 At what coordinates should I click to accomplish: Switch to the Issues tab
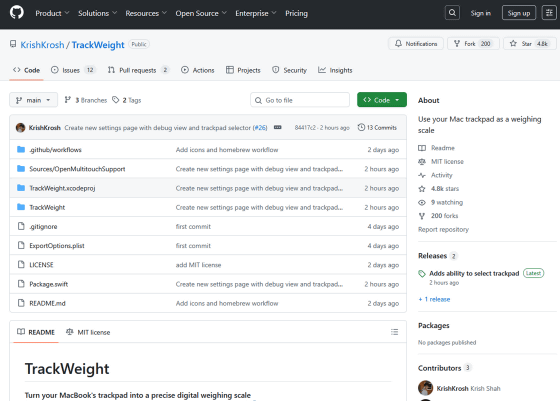click(73, 70)
